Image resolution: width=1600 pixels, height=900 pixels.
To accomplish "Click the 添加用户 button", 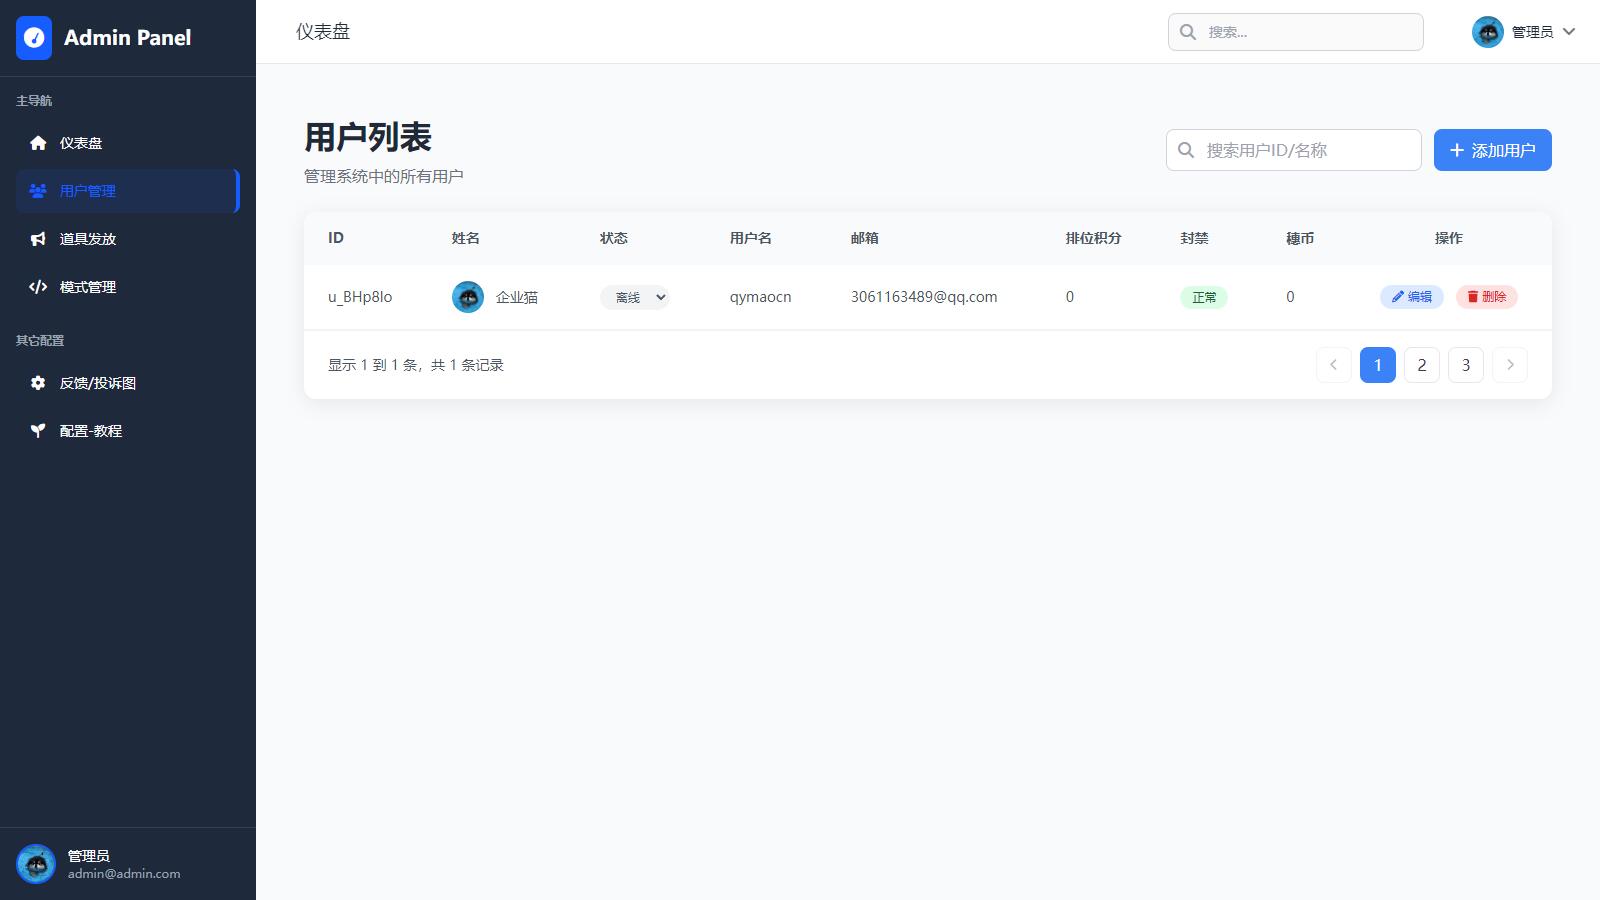I will pyautogui.click(x=1492, y=150).
